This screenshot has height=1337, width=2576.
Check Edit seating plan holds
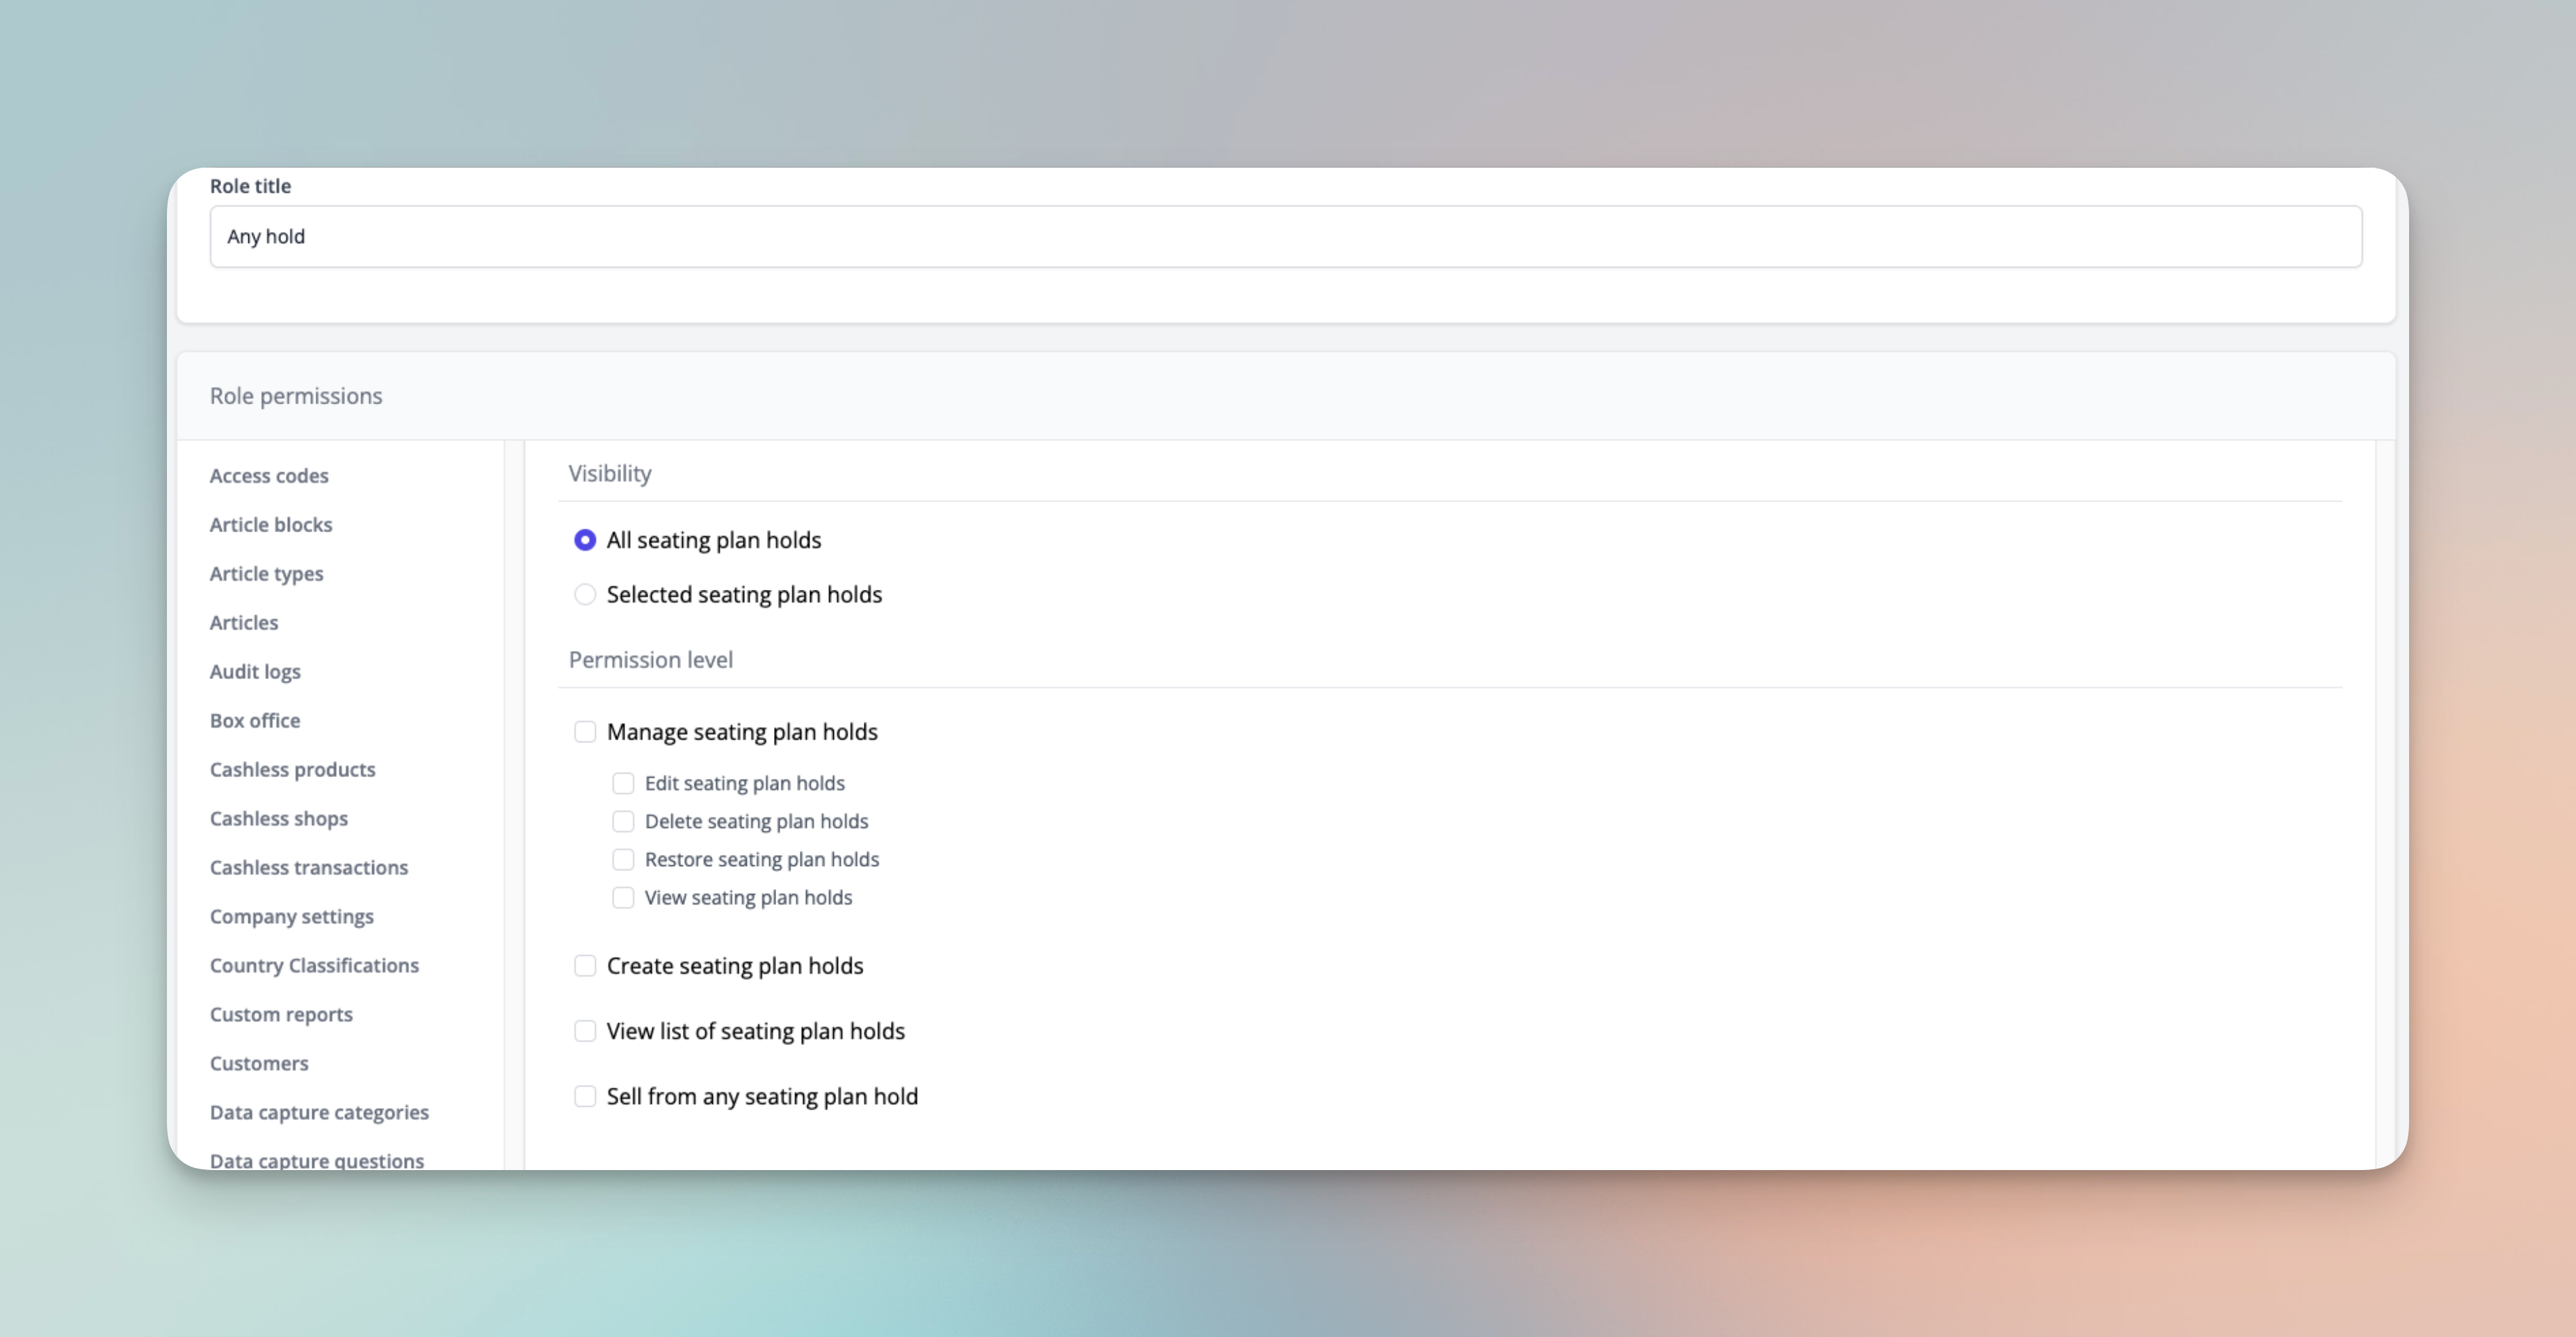coord(623,783)
